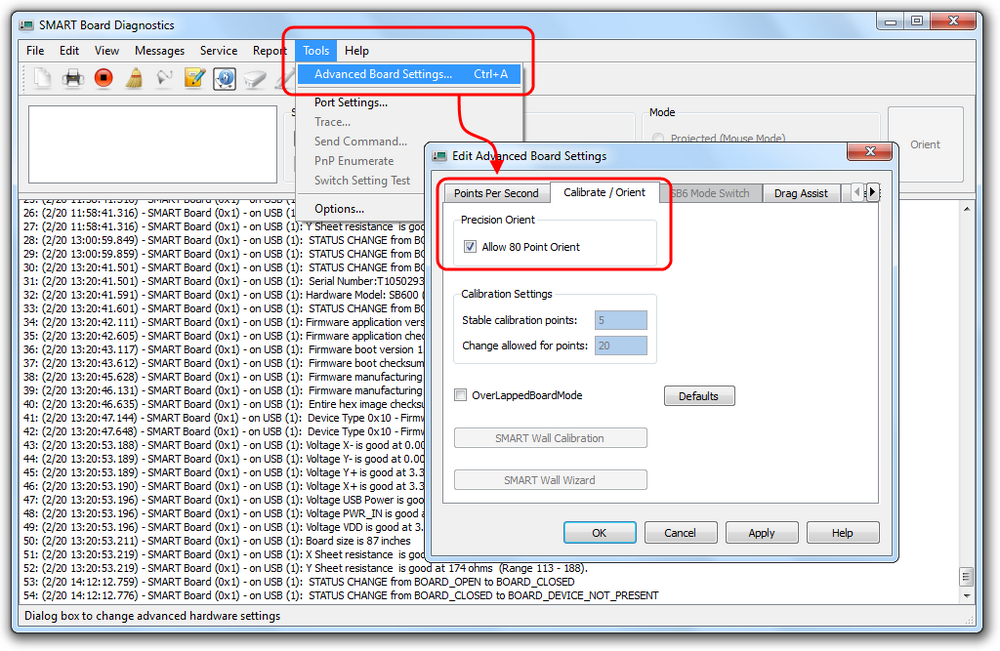This screenshot has width=1000, height=651.
Task: Select log line 53 'BOARD_OPEN to BOARD_CLOSED'
Action: tap(298, 582)
